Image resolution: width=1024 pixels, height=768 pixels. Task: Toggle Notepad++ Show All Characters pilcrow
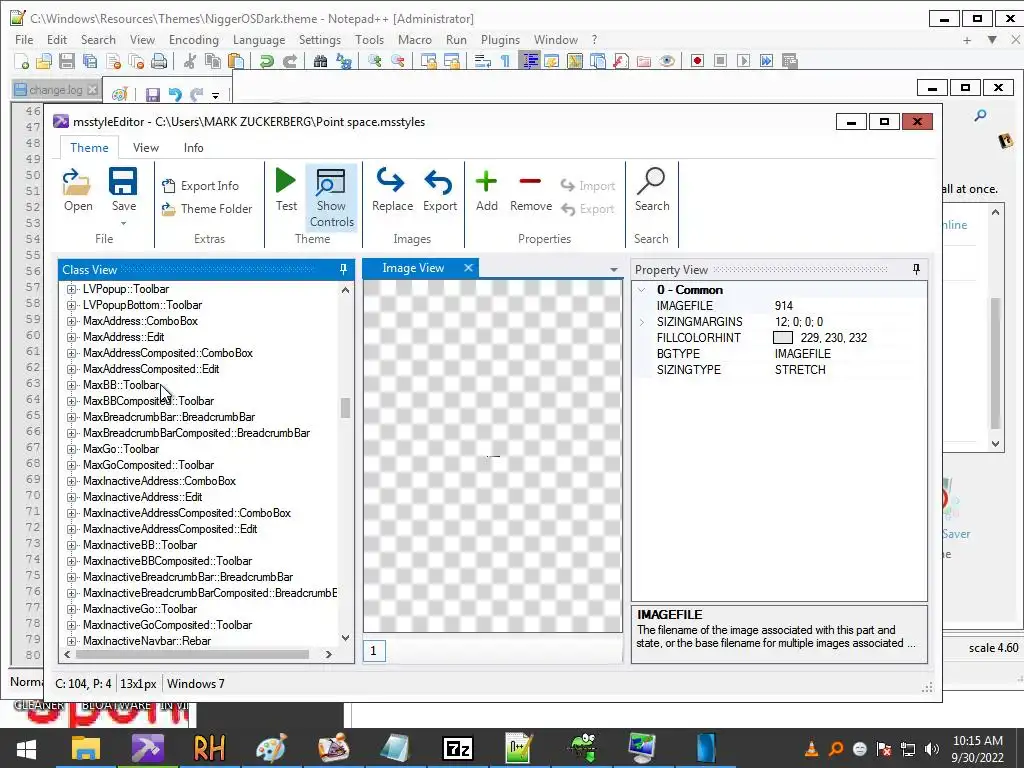coord(505,61)
